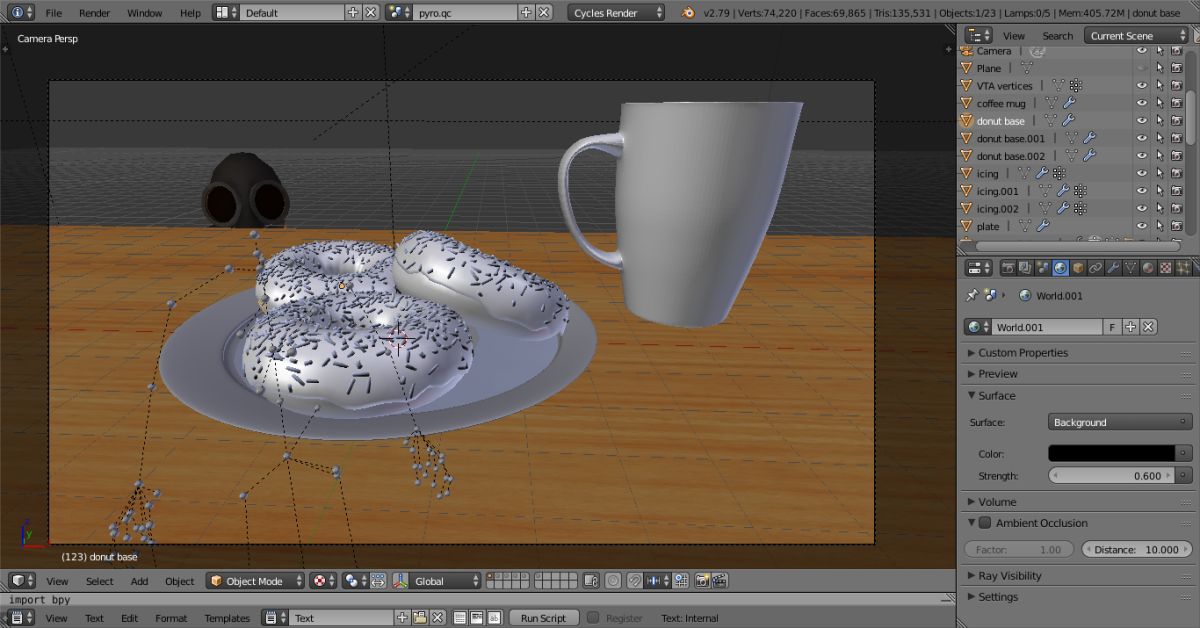1200x628 pixels.
Task: Open the World properties tab icon
Action: pyautogui.click(x=1061, y=268)
